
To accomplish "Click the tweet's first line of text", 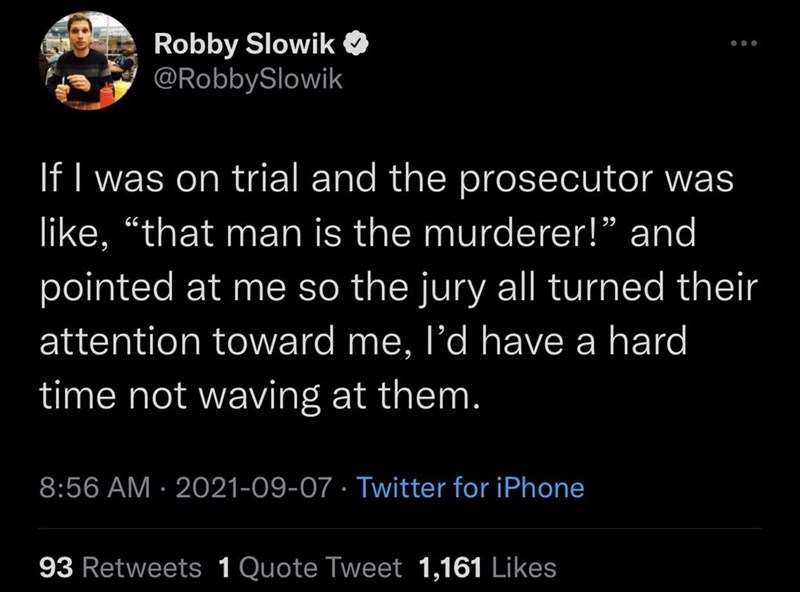I will (x=385, y=185).
